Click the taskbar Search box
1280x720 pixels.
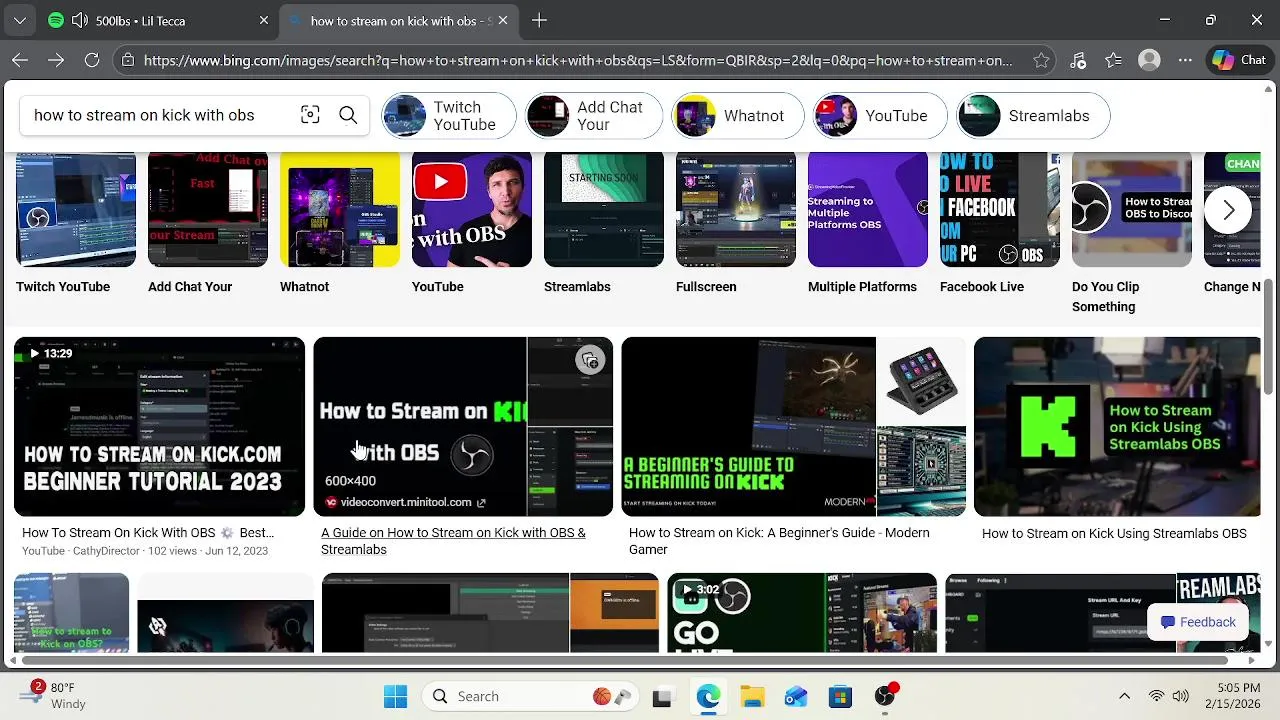531,696
